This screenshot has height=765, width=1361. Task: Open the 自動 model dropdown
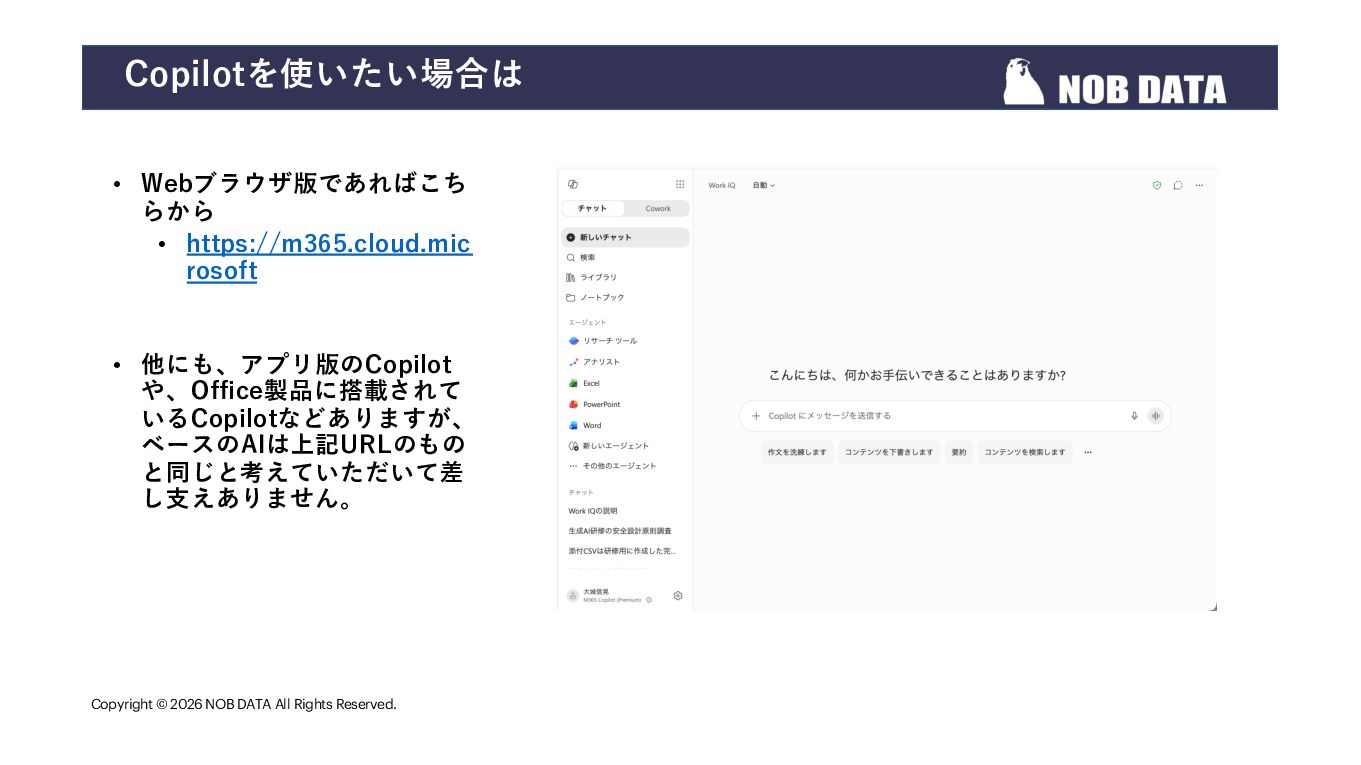(x=764, y=185)
